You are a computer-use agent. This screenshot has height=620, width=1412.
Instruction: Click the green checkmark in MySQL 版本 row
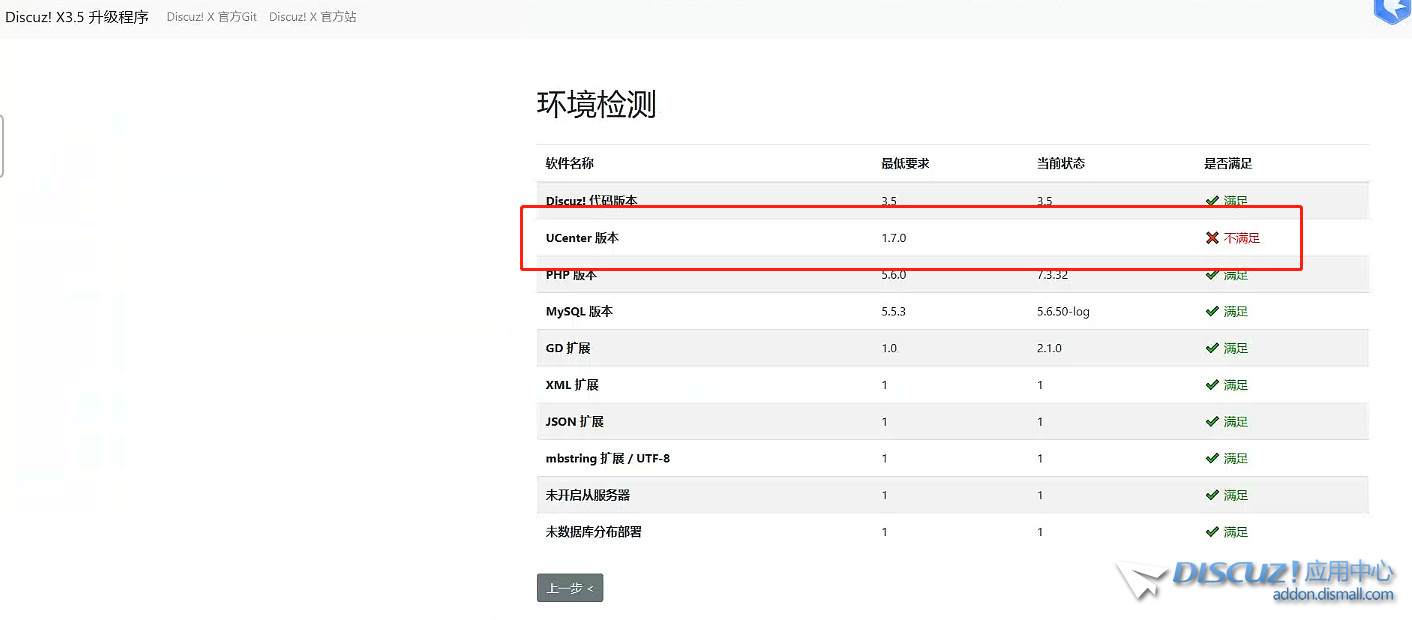(1212, 311)
